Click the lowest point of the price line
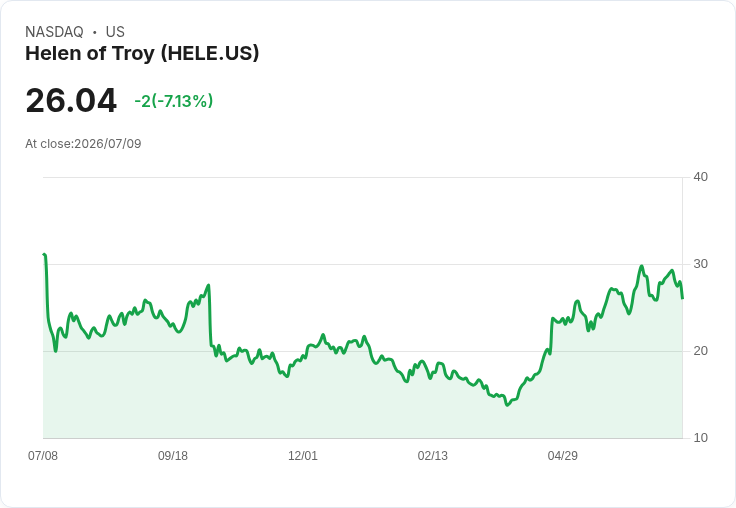The image size is (736, 508). click(507, 405)
